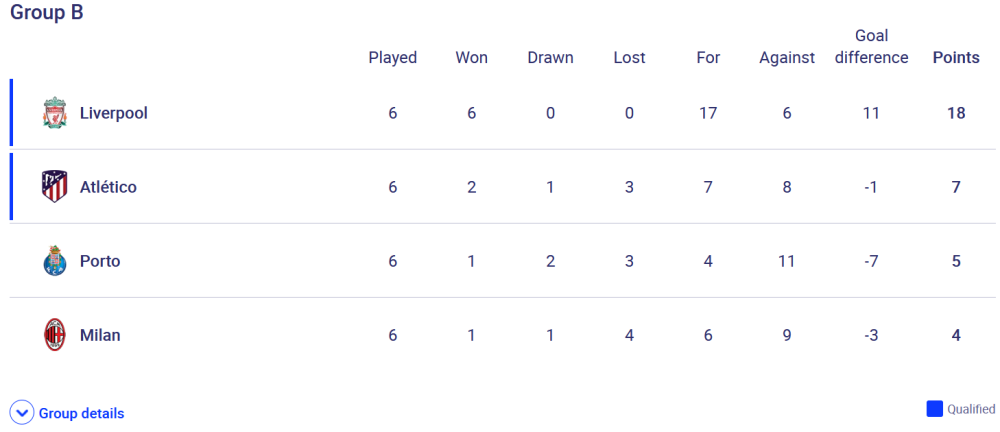Click the Liverpool club crest icon
Viewport: 1000px width, 432px height.
tap(54, 113)
